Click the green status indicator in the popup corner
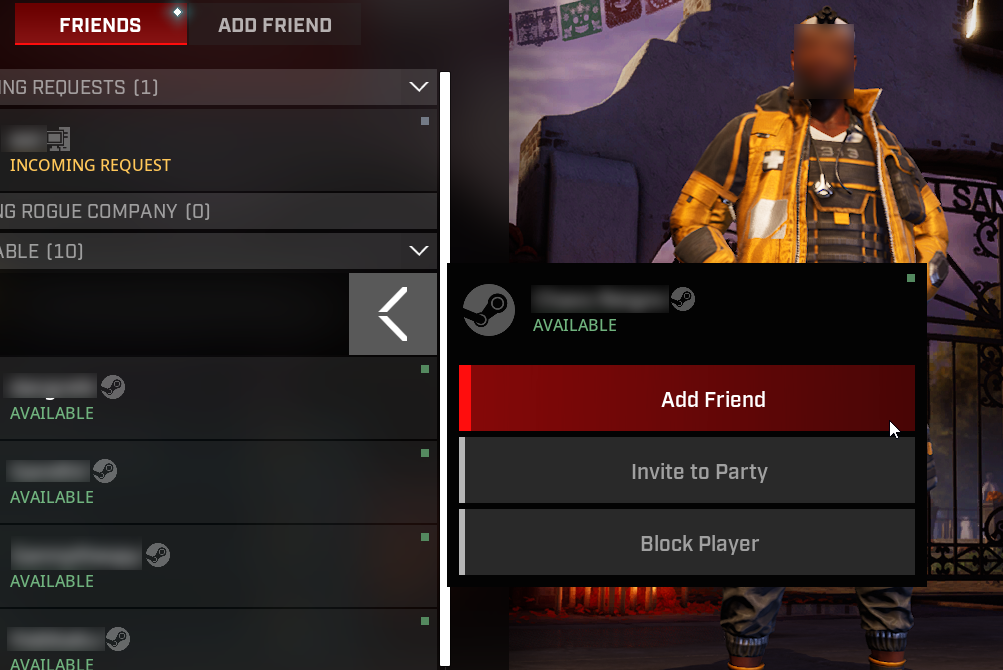The width and height of the screenshot is (1003, 670). tap(911, 278)
